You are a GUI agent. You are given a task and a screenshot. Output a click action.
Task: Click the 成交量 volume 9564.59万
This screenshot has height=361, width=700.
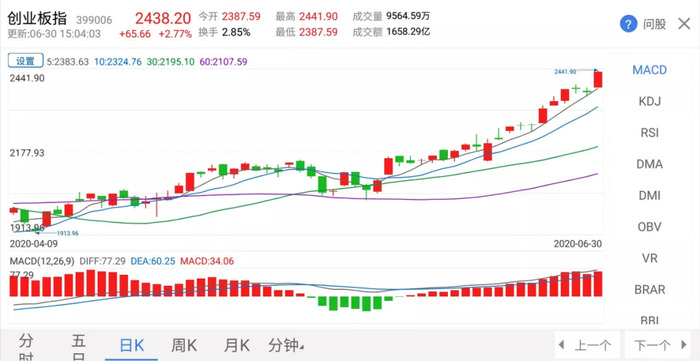(x=408, y=17)
